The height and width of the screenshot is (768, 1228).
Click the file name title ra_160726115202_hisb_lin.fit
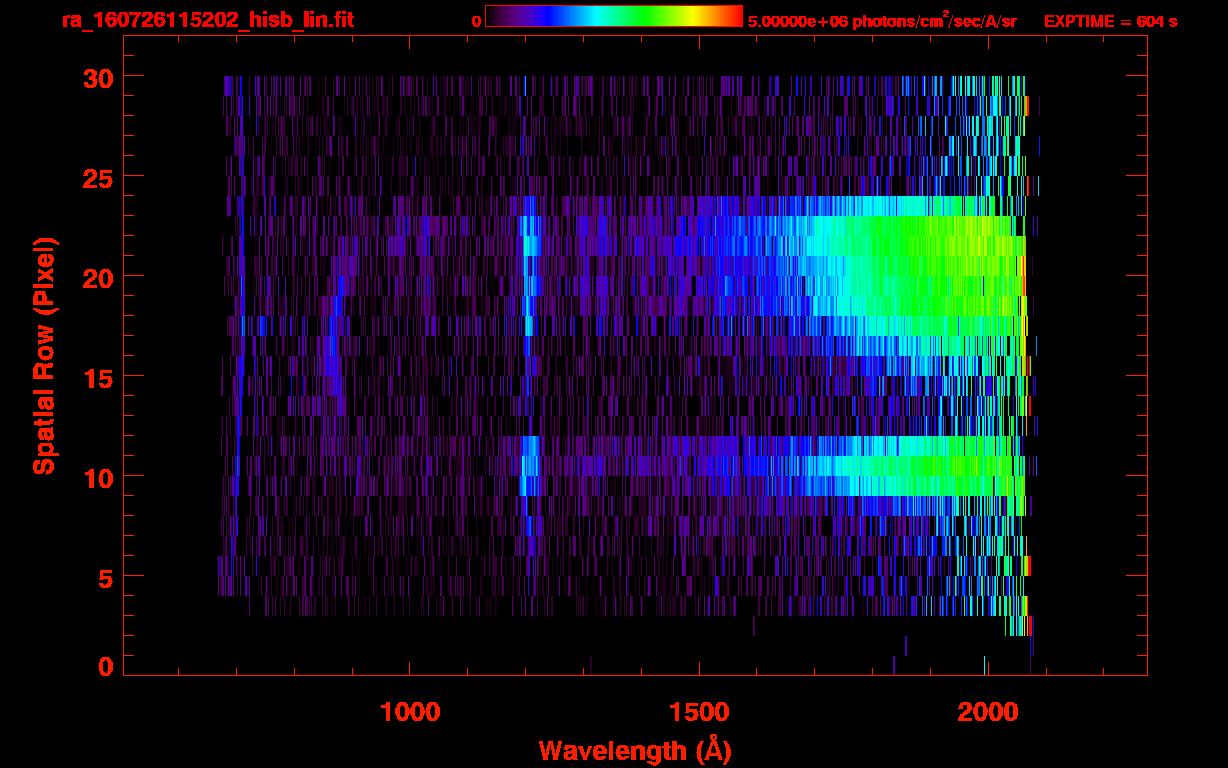(207, 20)
